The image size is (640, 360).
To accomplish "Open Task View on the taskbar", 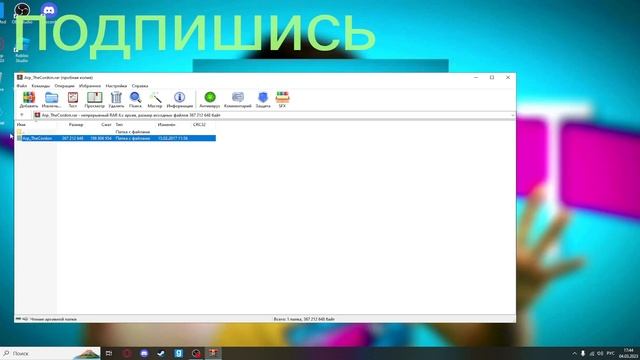I will coord(109,353).
